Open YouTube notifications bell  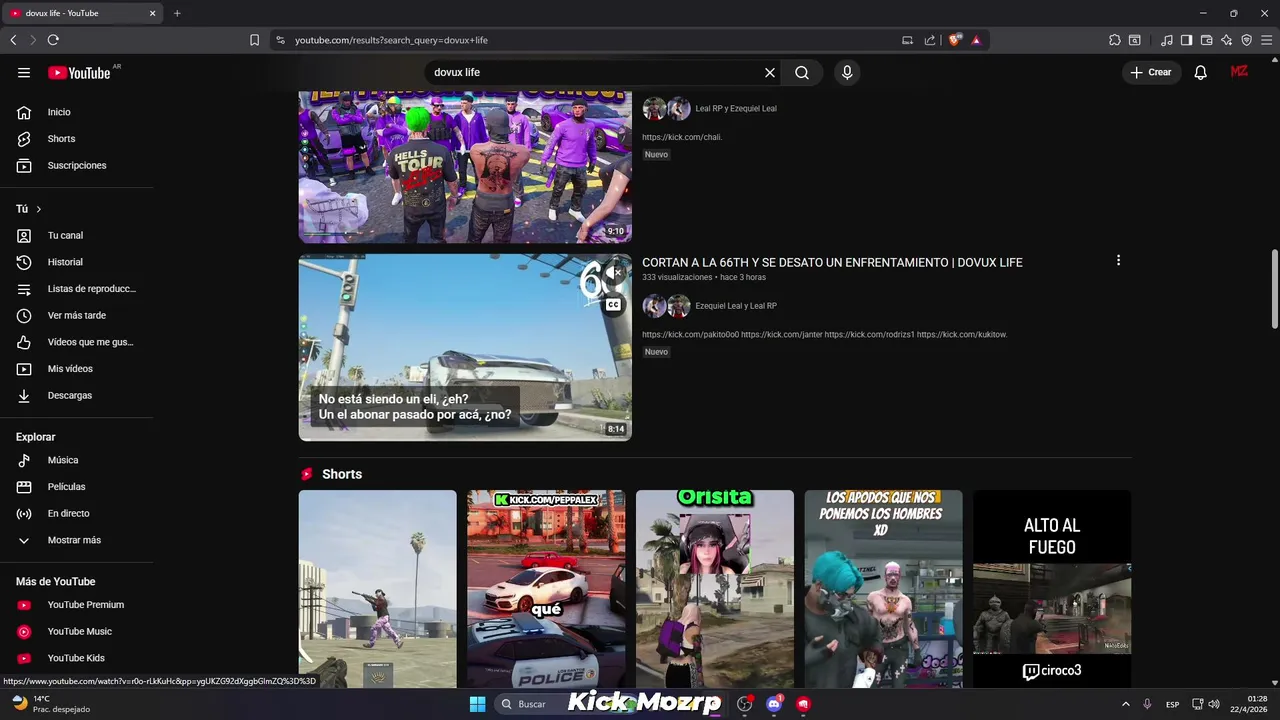point(1201,72)
